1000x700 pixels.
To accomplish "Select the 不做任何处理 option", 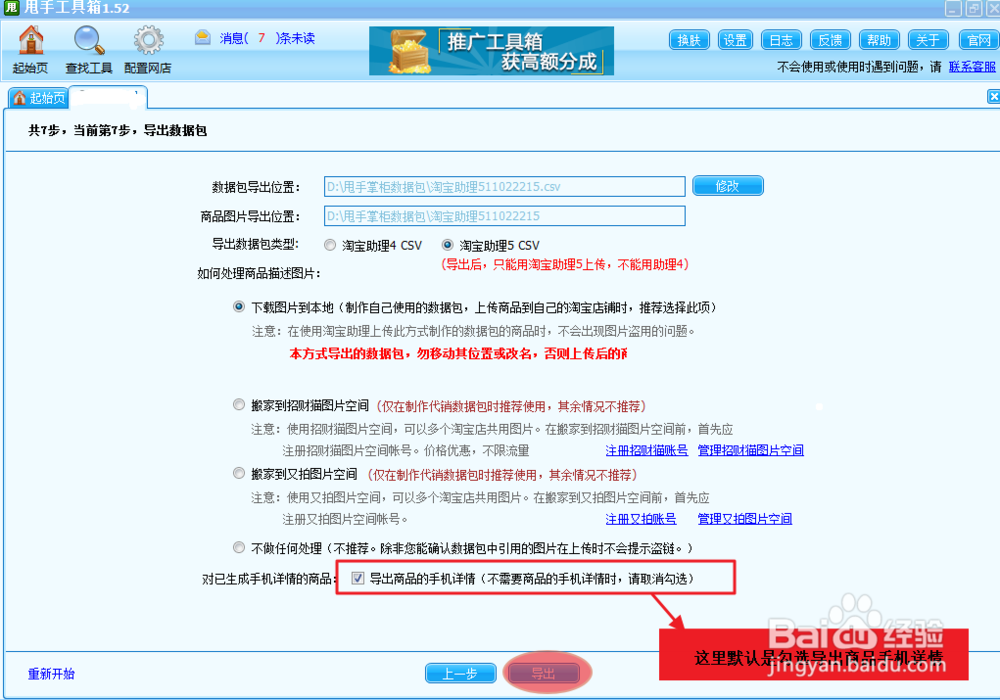I will (238, 547).
